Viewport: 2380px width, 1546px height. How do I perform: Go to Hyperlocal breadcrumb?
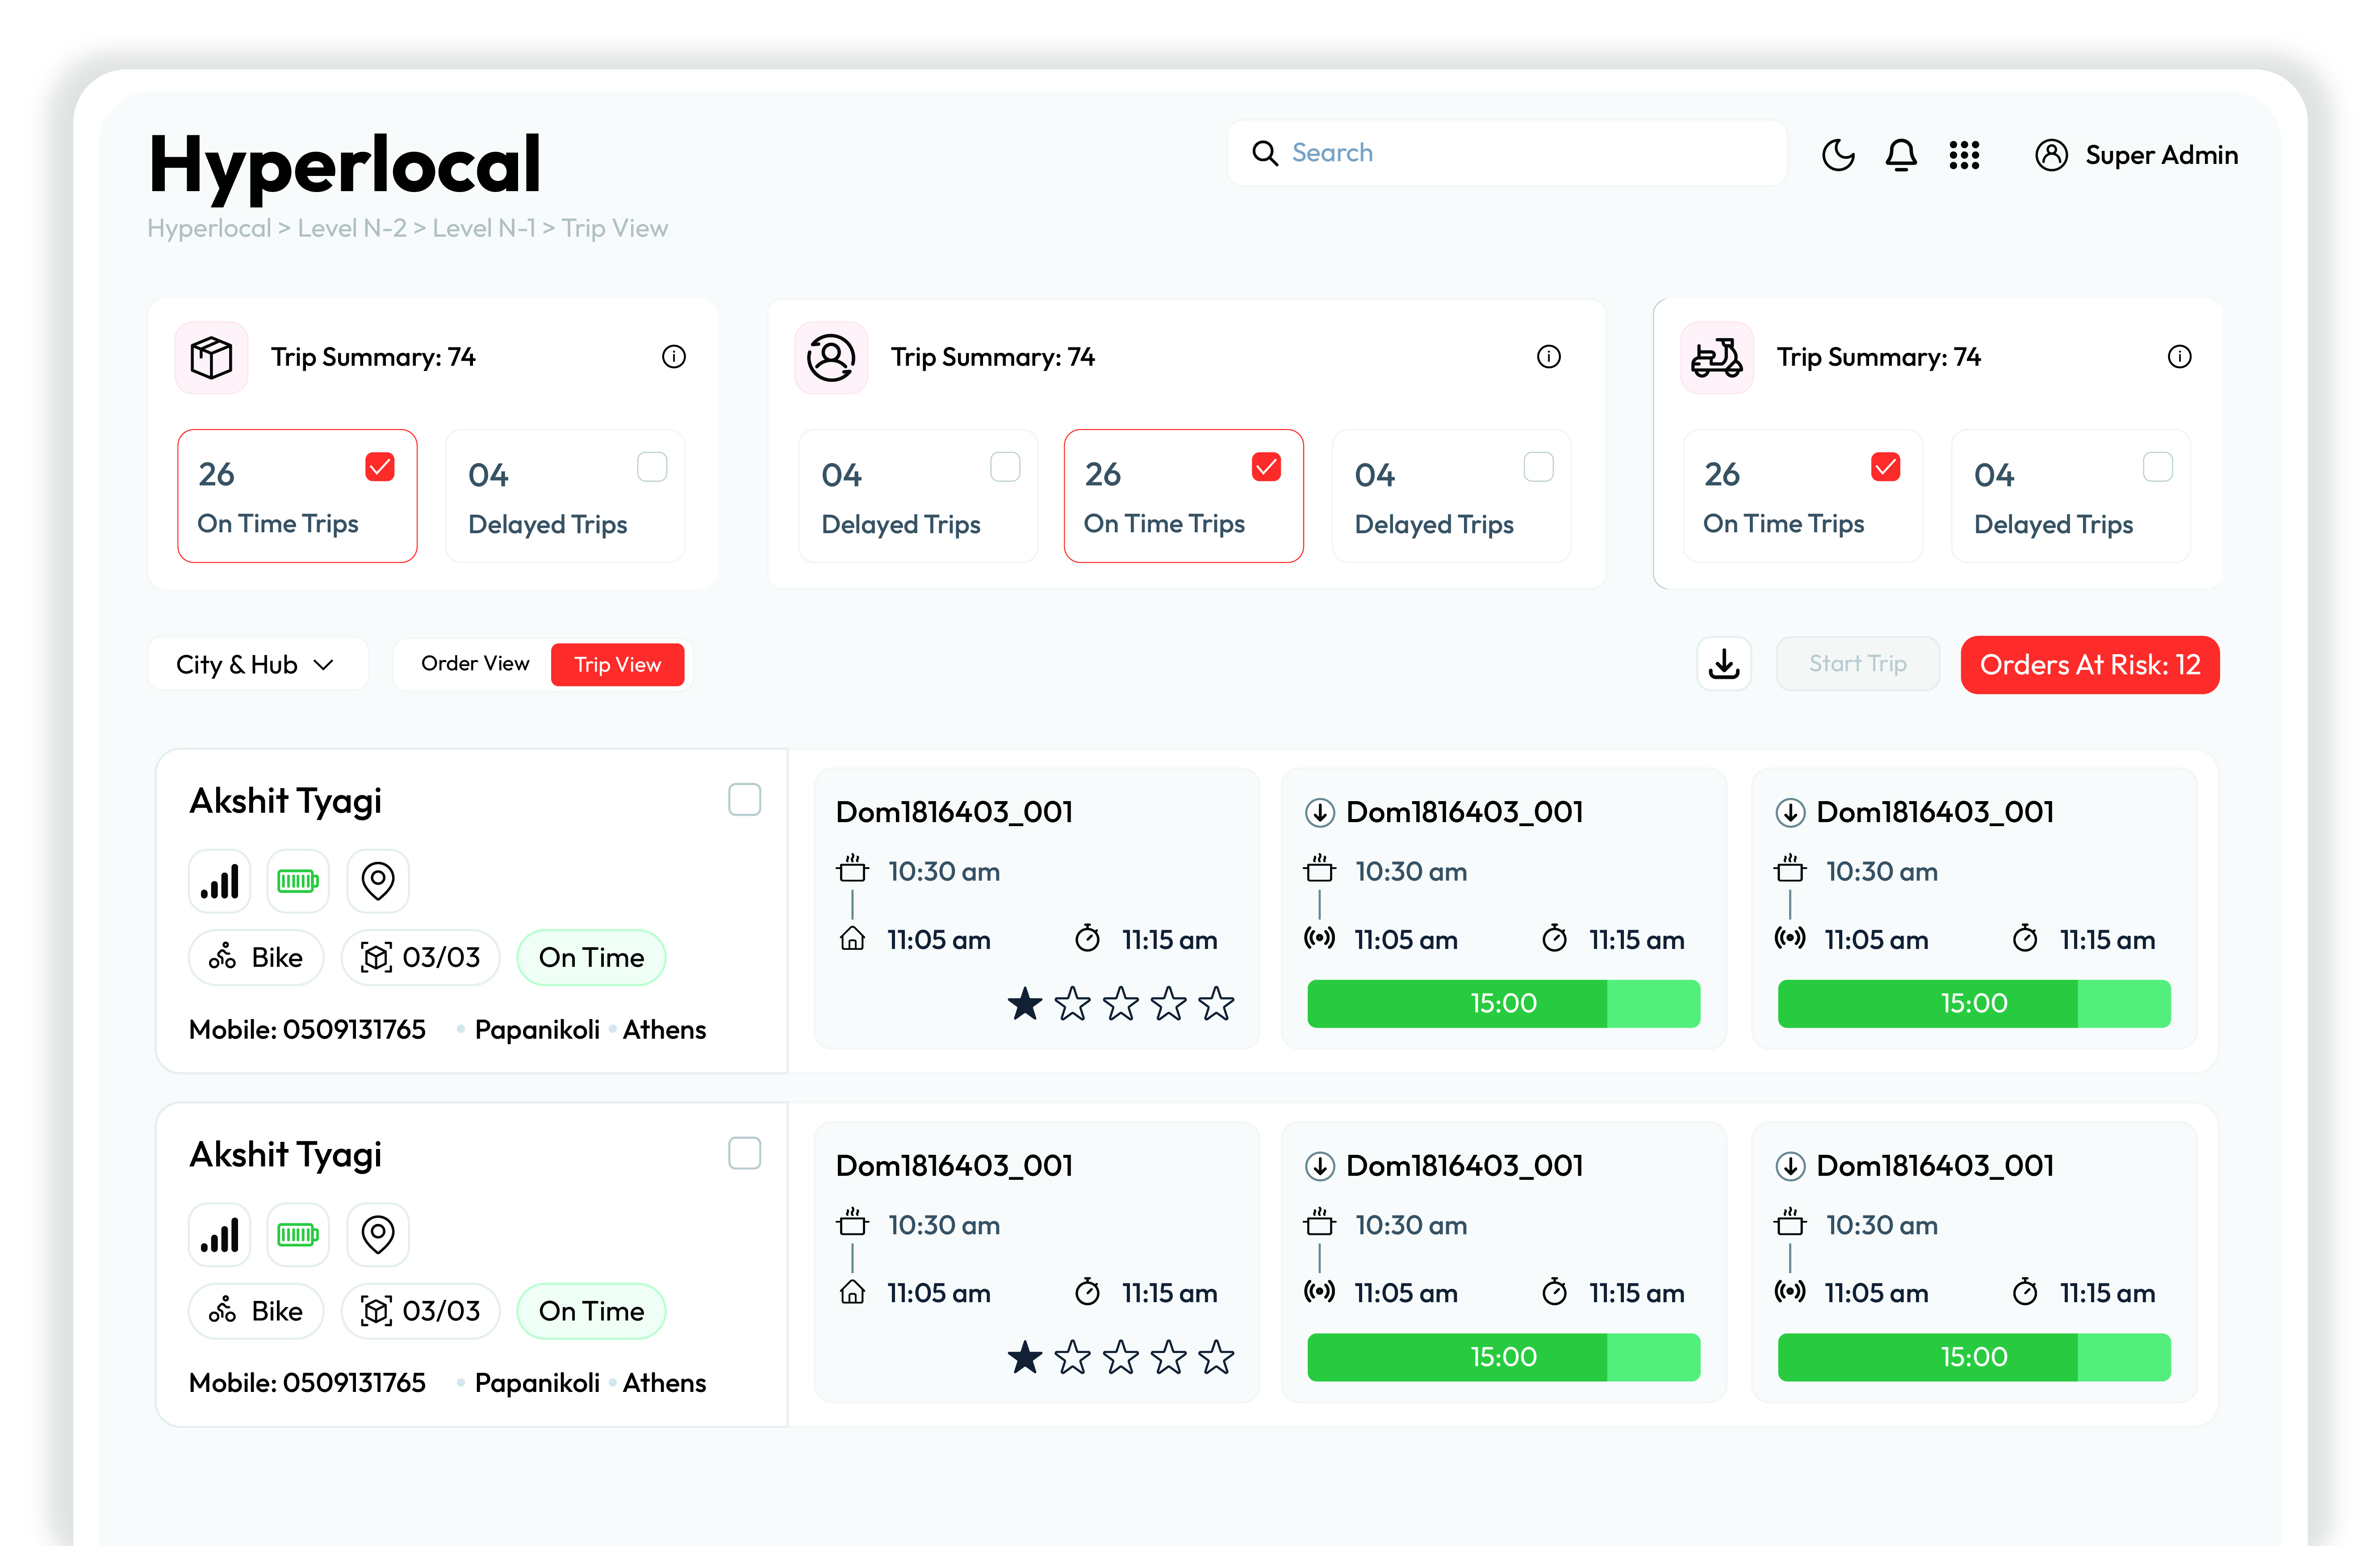[209, 228]
